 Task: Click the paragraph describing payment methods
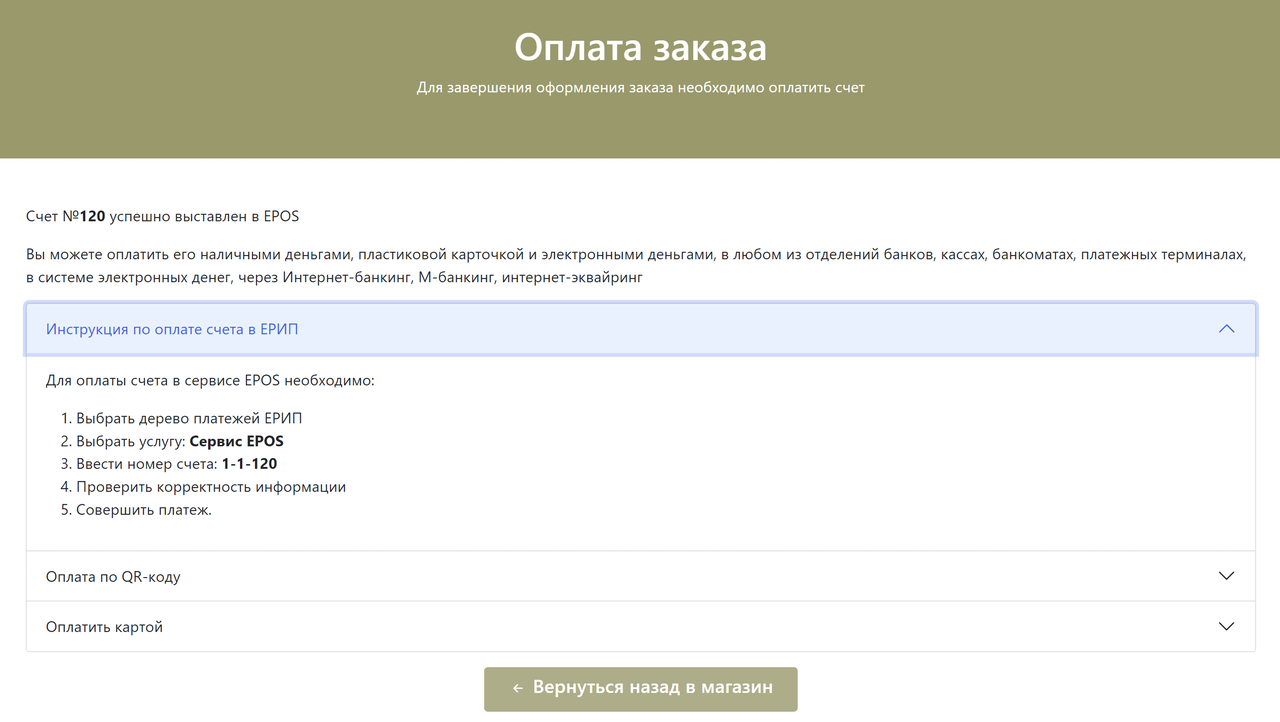tap(636, 266)
